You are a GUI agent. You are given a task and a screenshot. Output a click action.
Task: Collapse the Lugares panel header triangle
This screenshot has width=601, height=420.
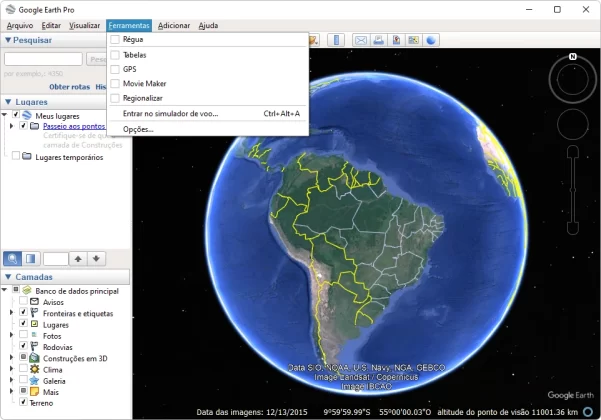pyautogui.click(x=8, y=102)
